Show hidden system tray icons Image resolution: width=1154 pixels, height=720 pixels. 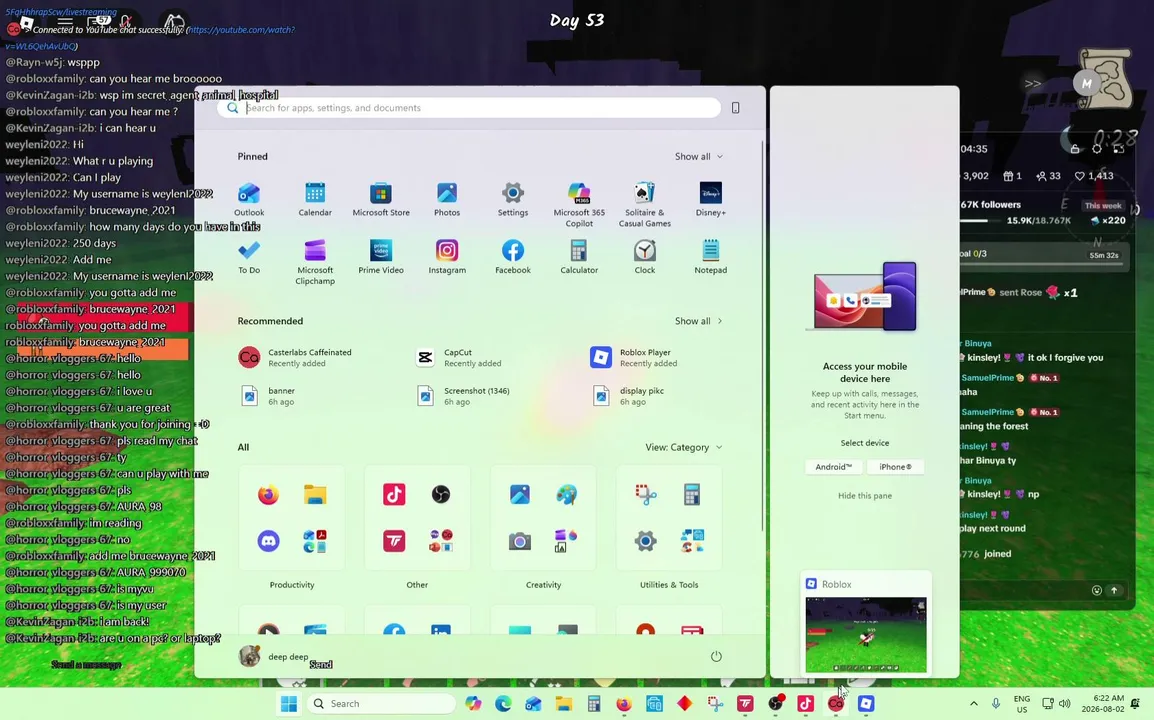974,704
